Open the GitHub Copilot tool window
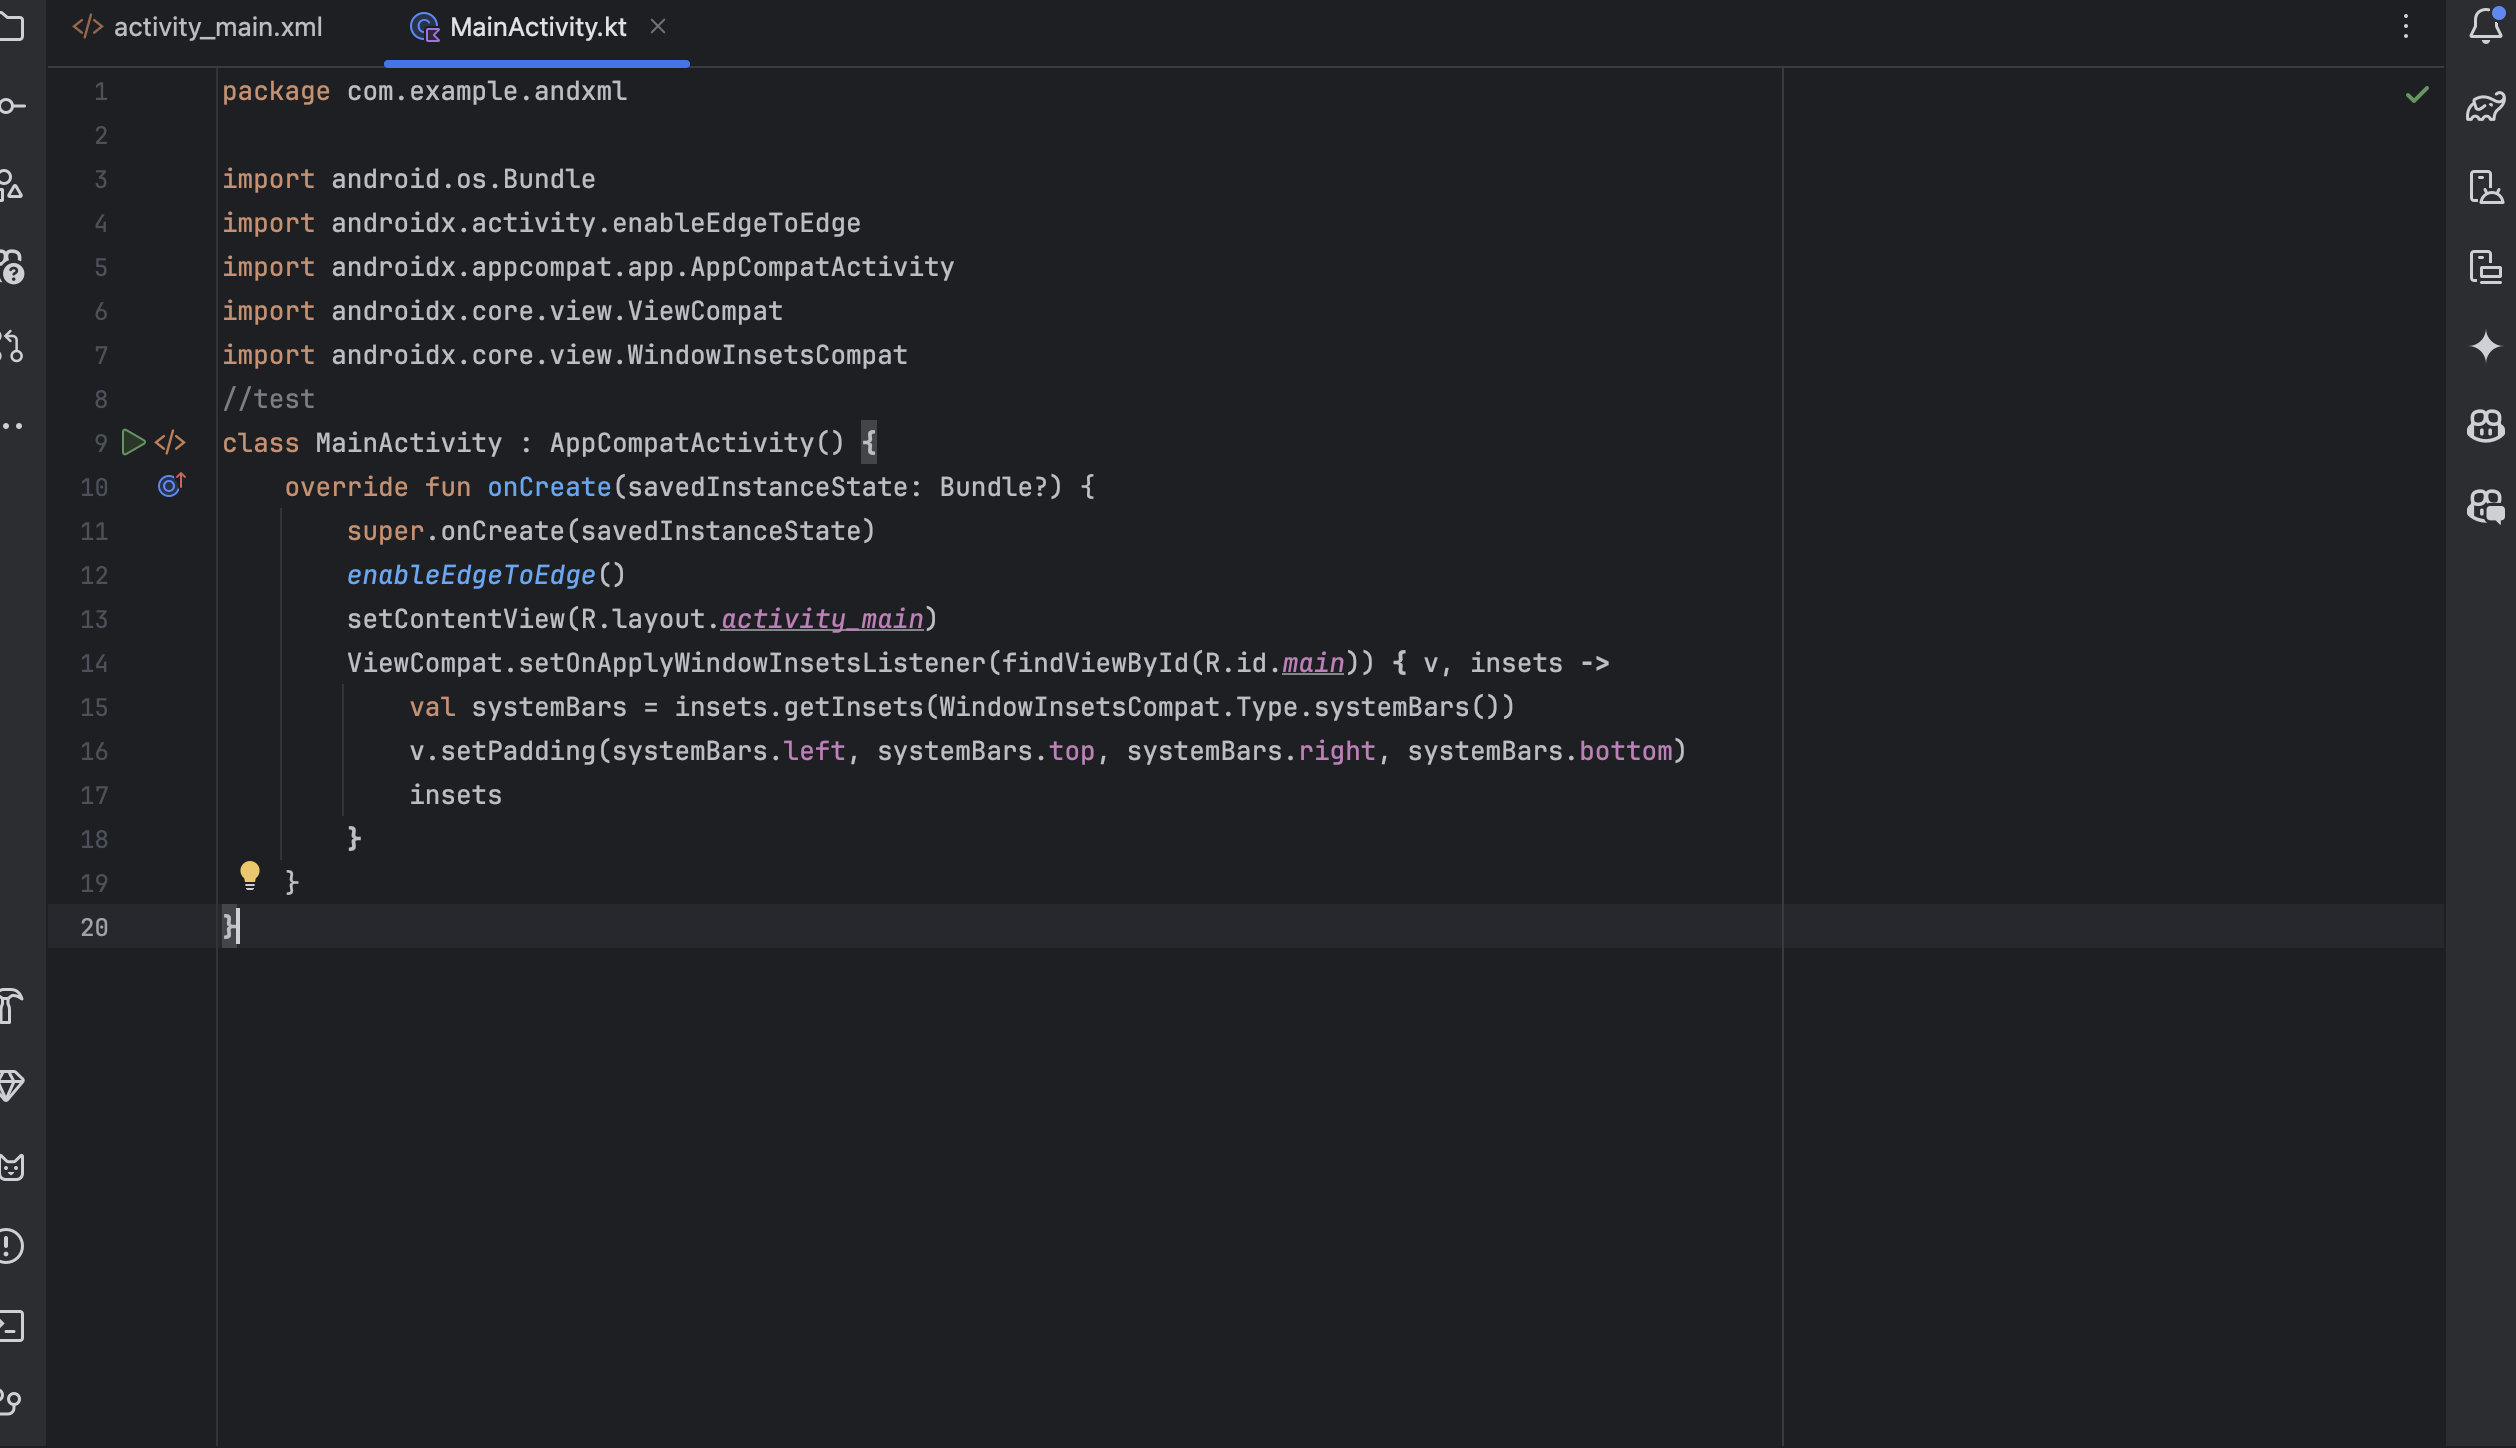 pyautogui.click(x=2485, y=426)
